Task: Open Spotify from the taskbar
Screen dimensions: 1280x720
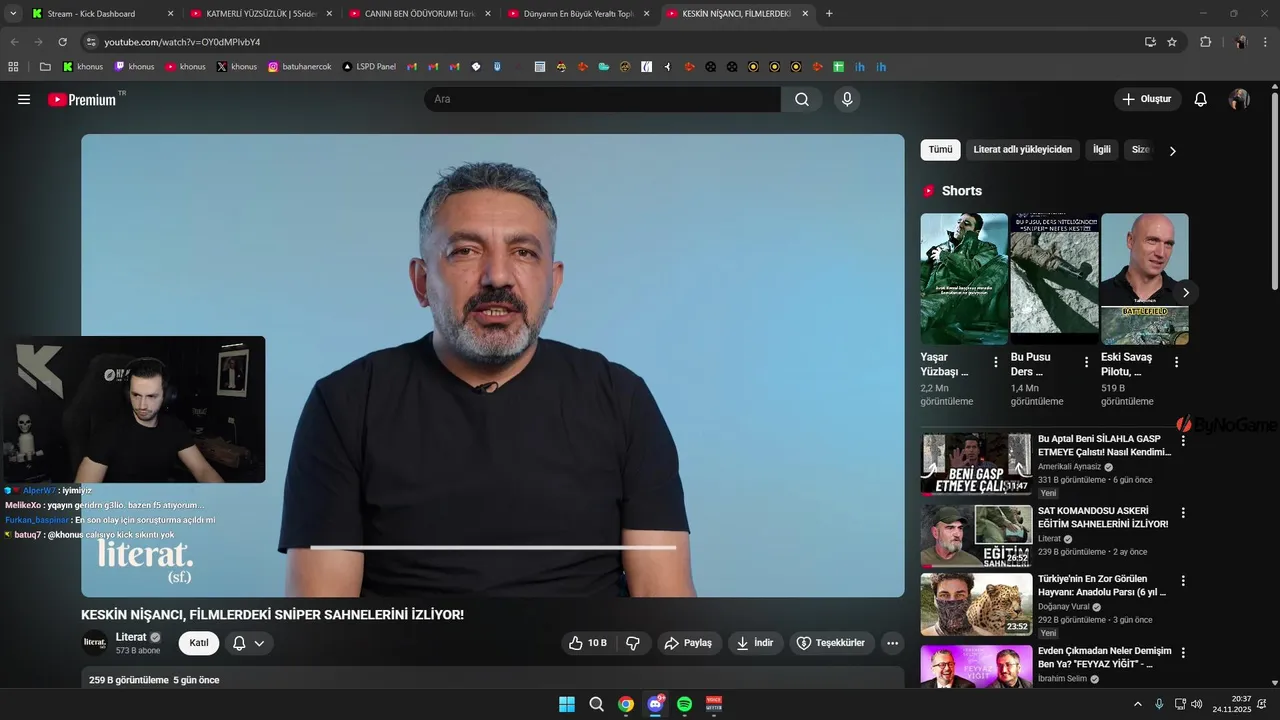Action: pos(684,704)
